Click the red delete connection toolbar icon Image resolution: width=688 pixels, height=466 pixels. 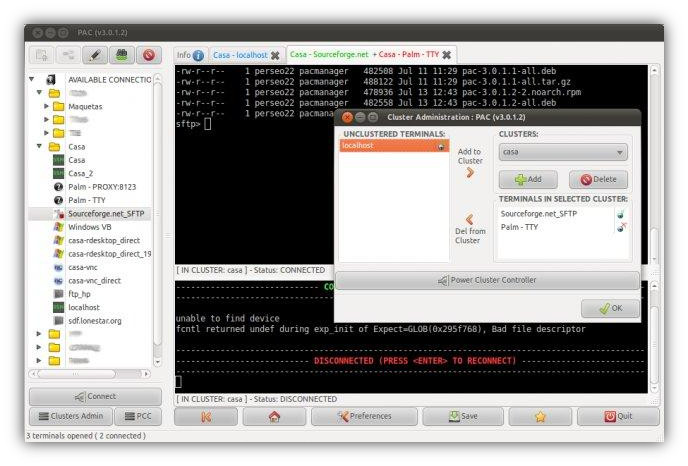click(149, 55)
